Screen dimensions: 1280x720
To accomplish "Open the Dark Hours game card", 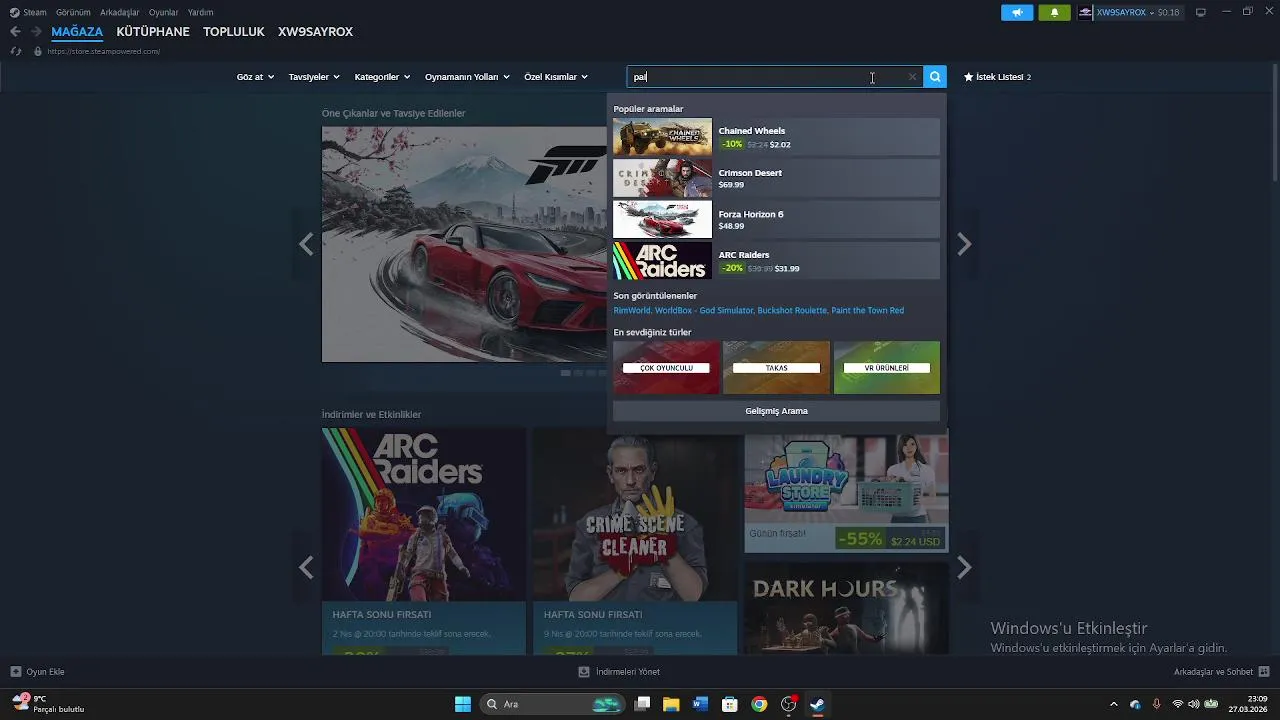I will pyautogui.click(x=846, y=607).
